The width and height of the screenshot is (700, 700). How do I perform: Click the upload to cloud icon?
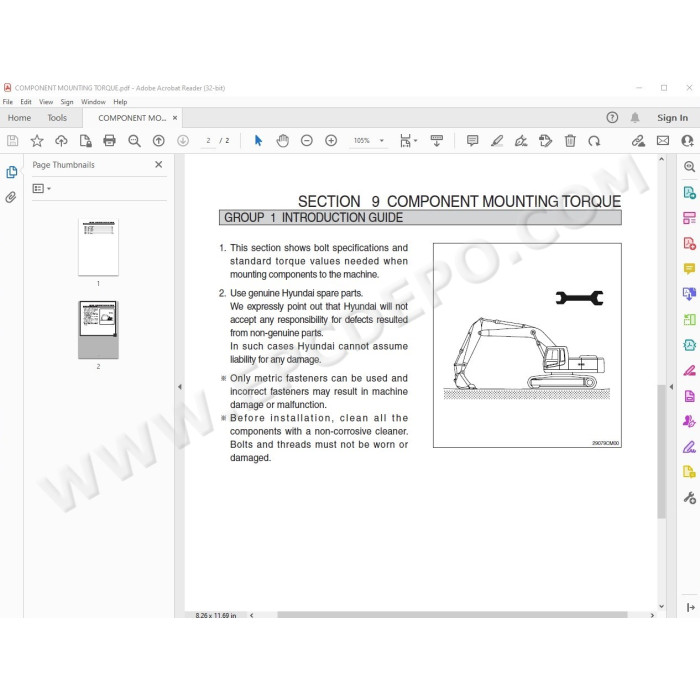61,141
